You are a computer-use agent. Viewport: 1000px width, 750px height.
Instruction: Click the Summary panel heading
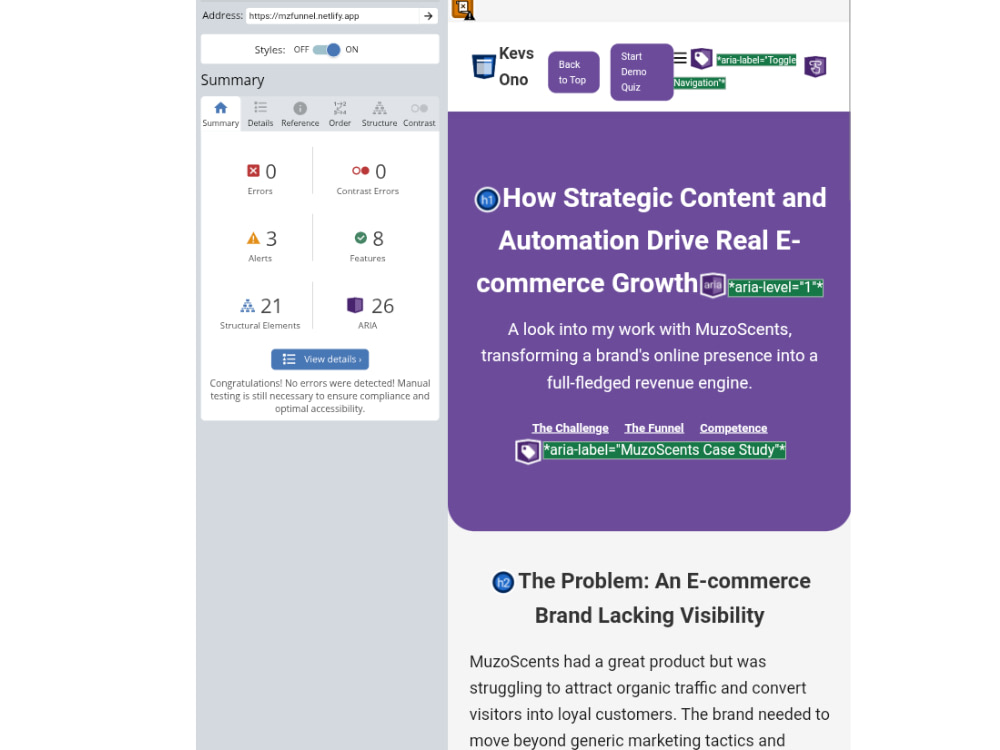coord(233,80)
